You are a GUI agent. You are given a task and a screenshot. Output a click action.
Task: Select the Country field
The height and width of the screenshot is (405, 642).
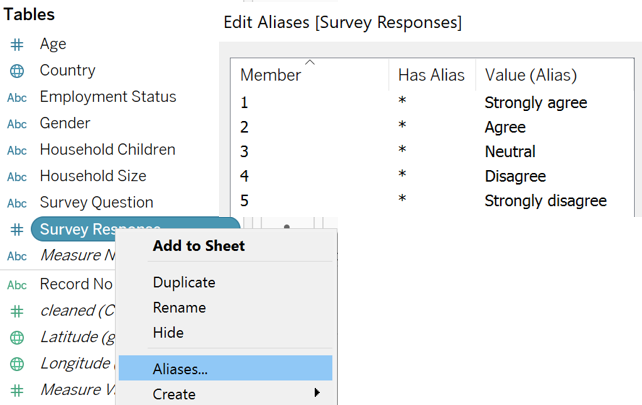[x=68, y=71]
